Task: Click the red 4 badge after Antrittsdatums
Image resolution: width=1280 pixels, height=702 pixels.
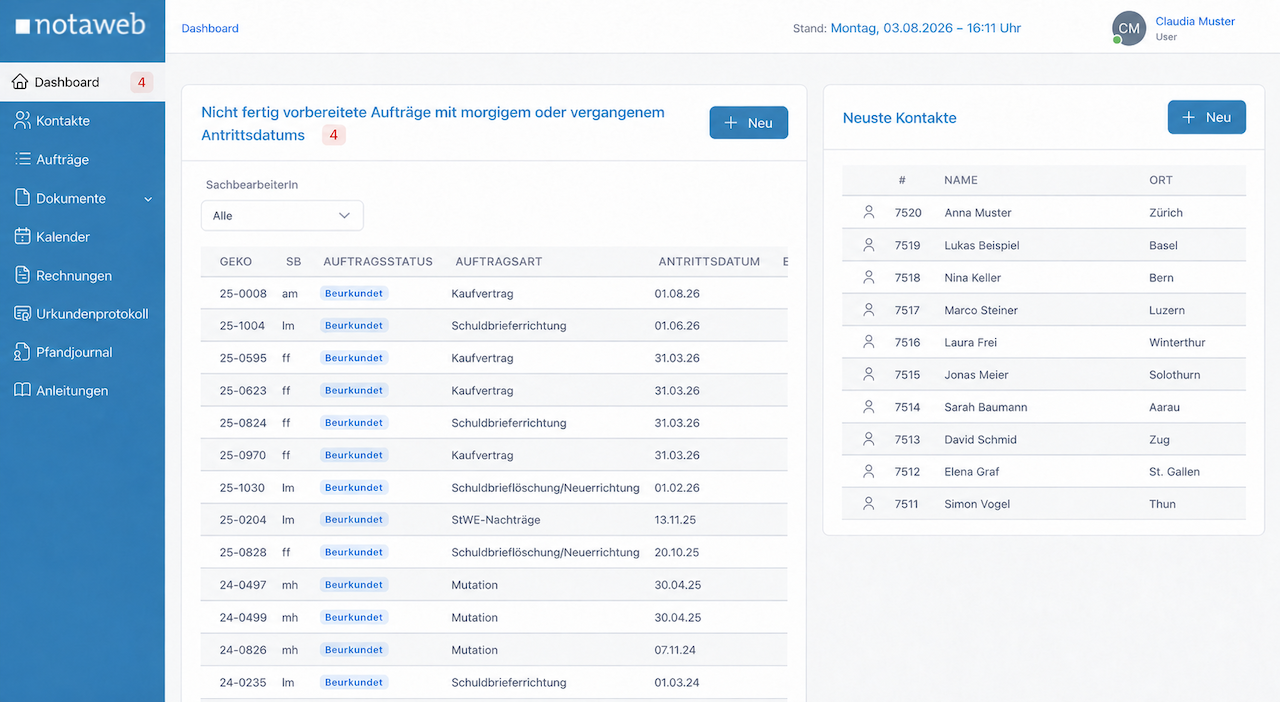Action: tap(334, 135)
